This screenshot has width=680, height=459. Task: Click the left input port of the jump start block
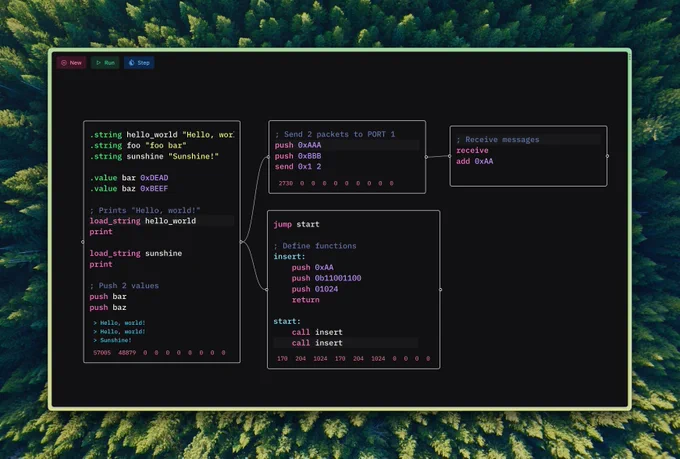coord(267,290)
